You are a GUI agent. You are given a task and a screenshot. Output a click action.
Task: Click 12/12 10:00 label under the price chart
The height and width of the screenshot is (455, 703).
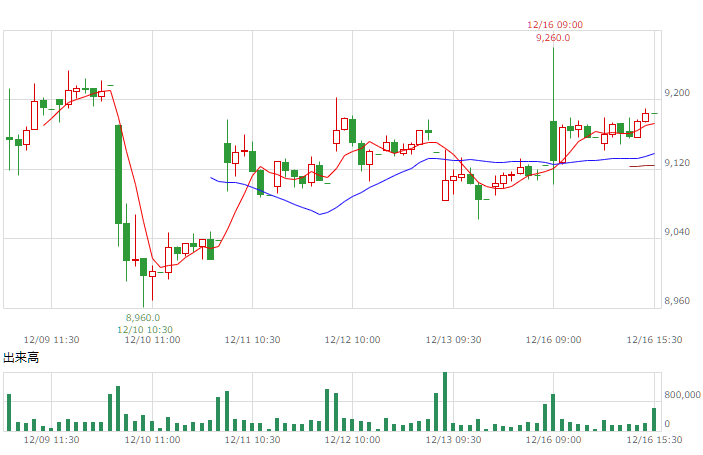[352, 340]
